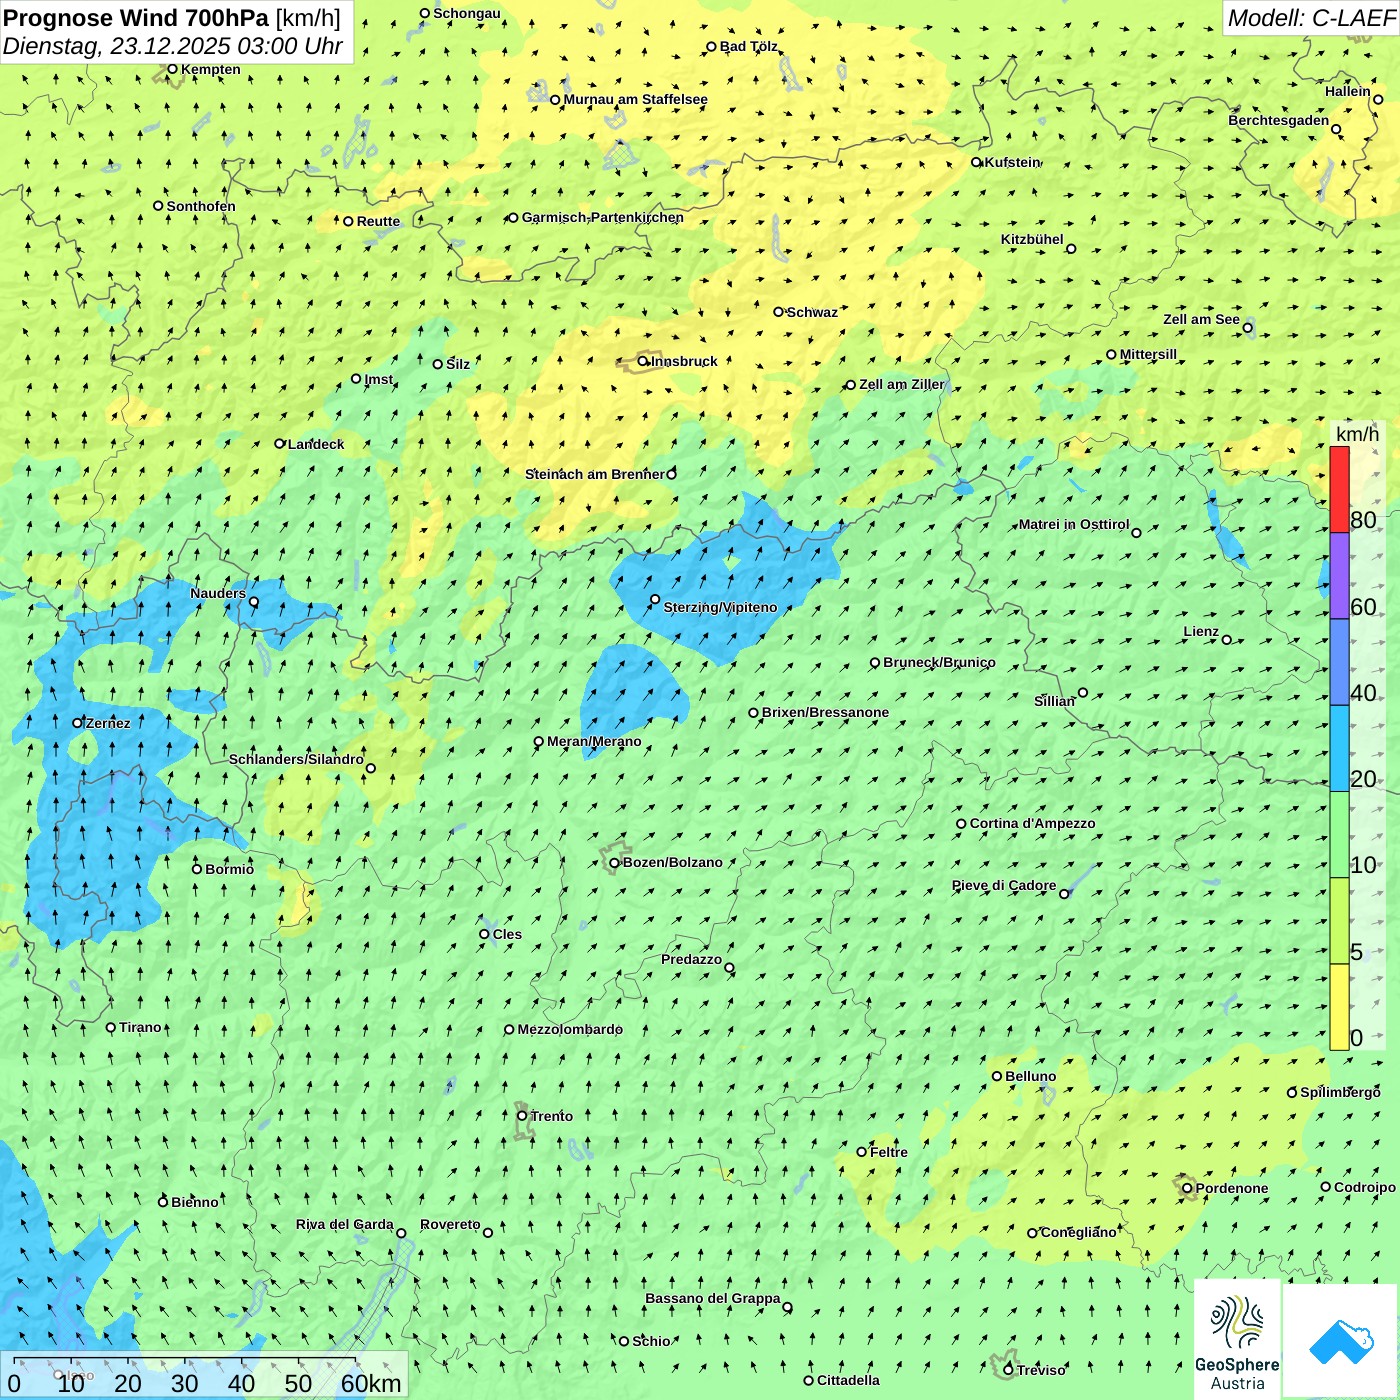Click the date 'Dienstag, 23.12.2025 03:00 Uhr'
The height and width of the screenshot is (1400, 1400).
click(x=173, y=46)
